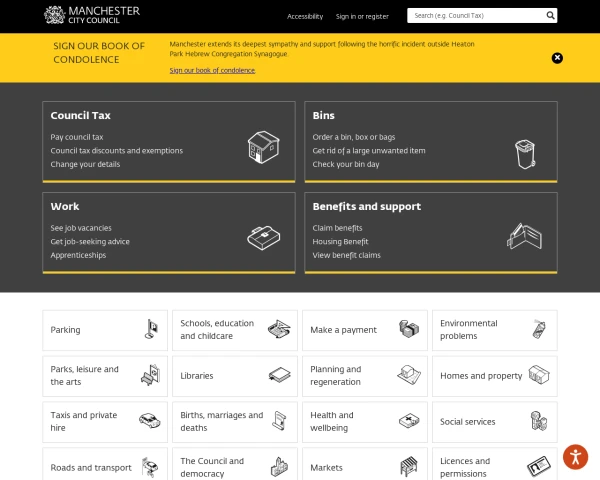Click the Licences ID card icon
The height and width of the screenshot is (480, 600).
tap(539, 467)
